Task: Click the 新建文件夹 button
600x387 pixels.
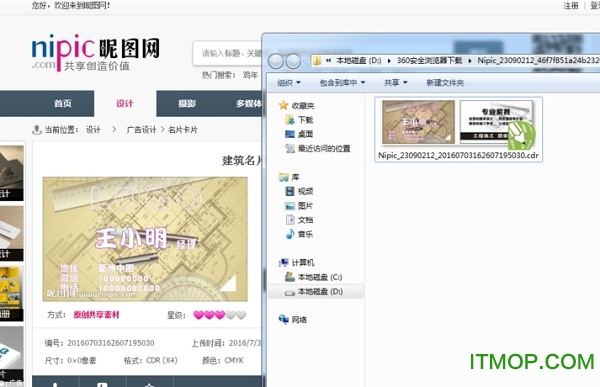Action: coord(445,82)
